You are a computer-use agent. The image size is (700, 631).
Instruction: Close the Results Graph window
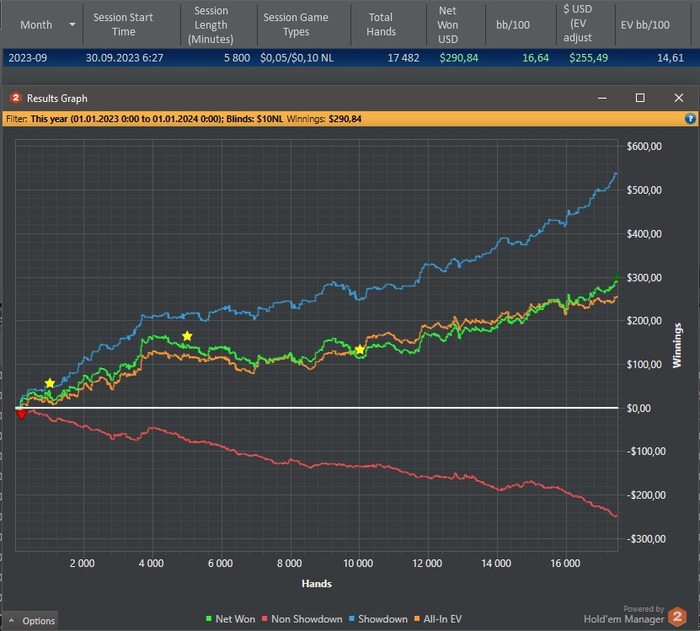click(x=679, y=98)
